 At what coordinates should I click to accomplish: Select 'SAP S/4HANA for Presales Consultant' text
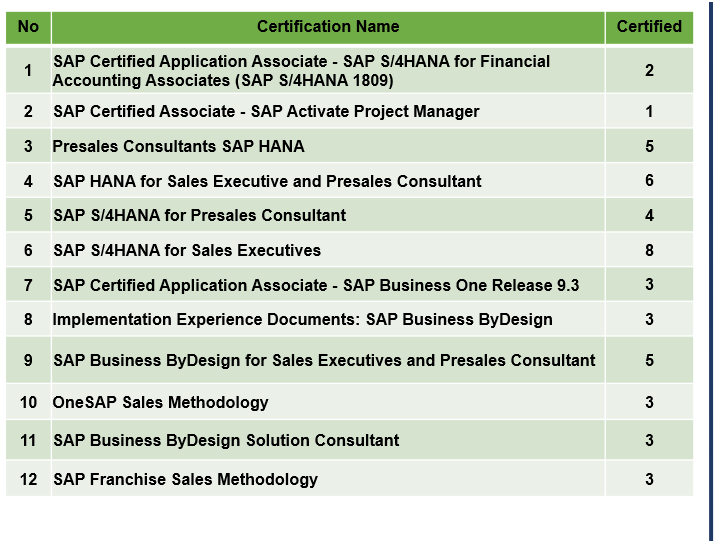tap(199, 216)
